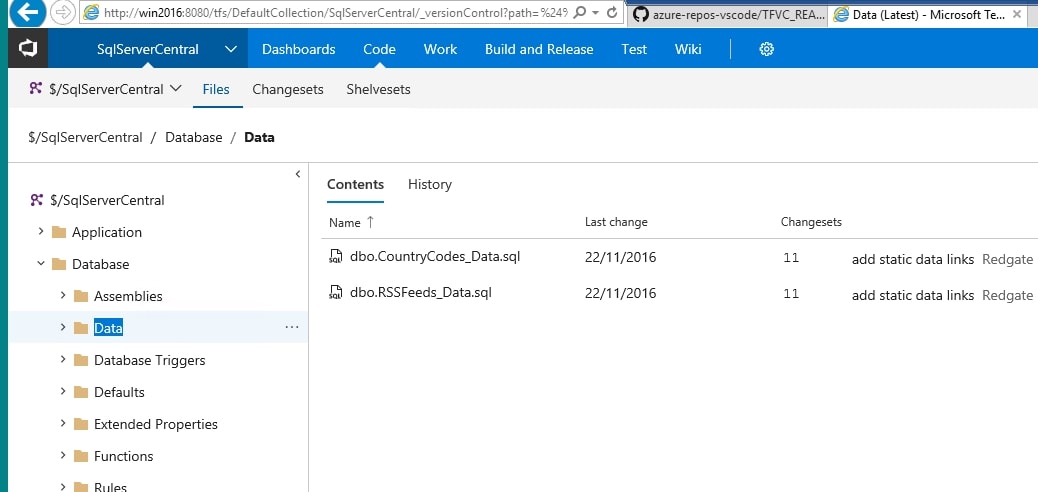Expand the Data folder
This screenshot has height=492, width=1038.
pos(63,327)
